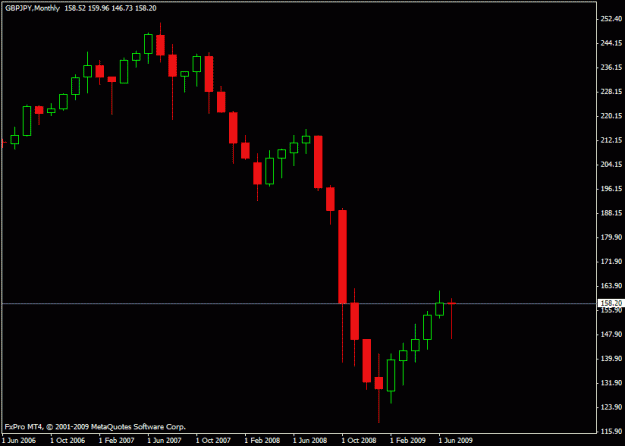Click the 123.90 price scale label
625x446 pixels.
[x=611, y=407]
